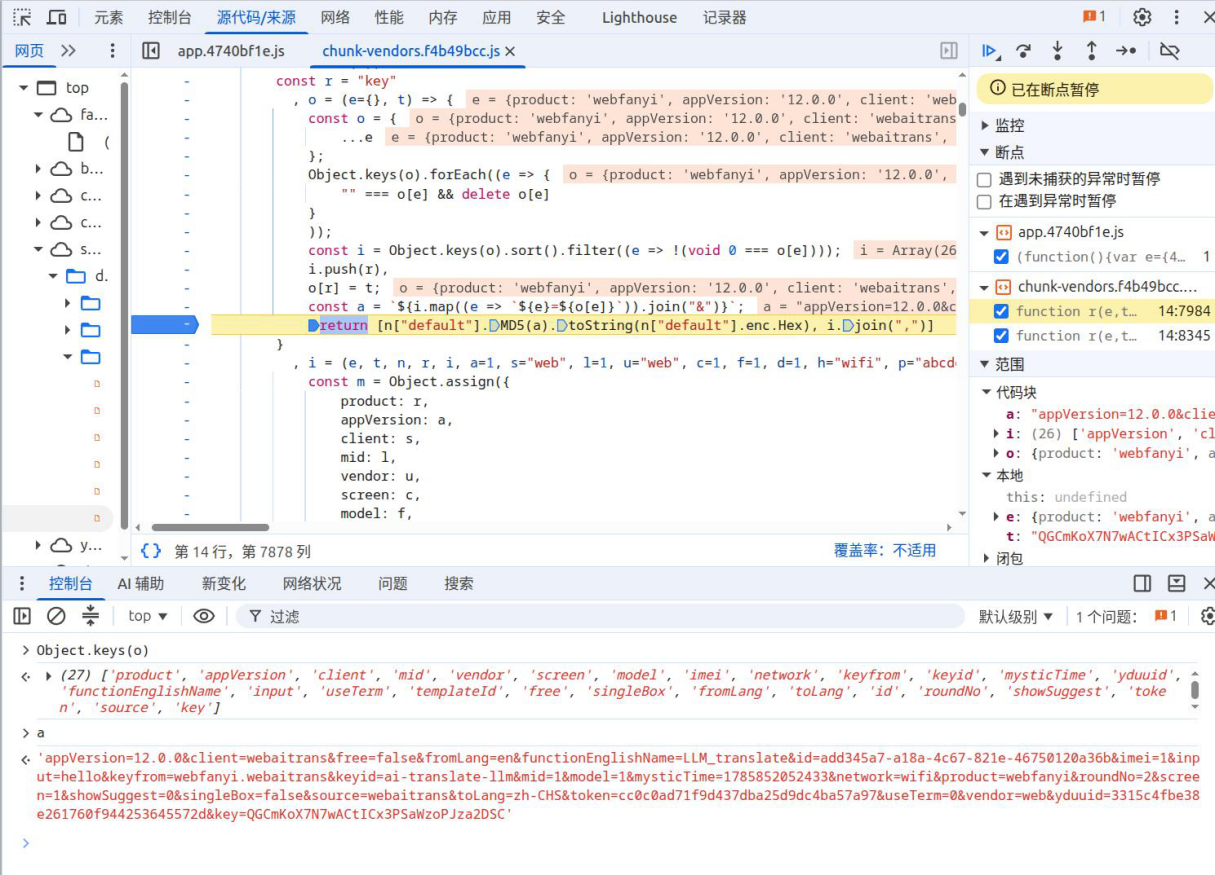Open the log level 默认级别 dropdown

[x=1016, y=616]
